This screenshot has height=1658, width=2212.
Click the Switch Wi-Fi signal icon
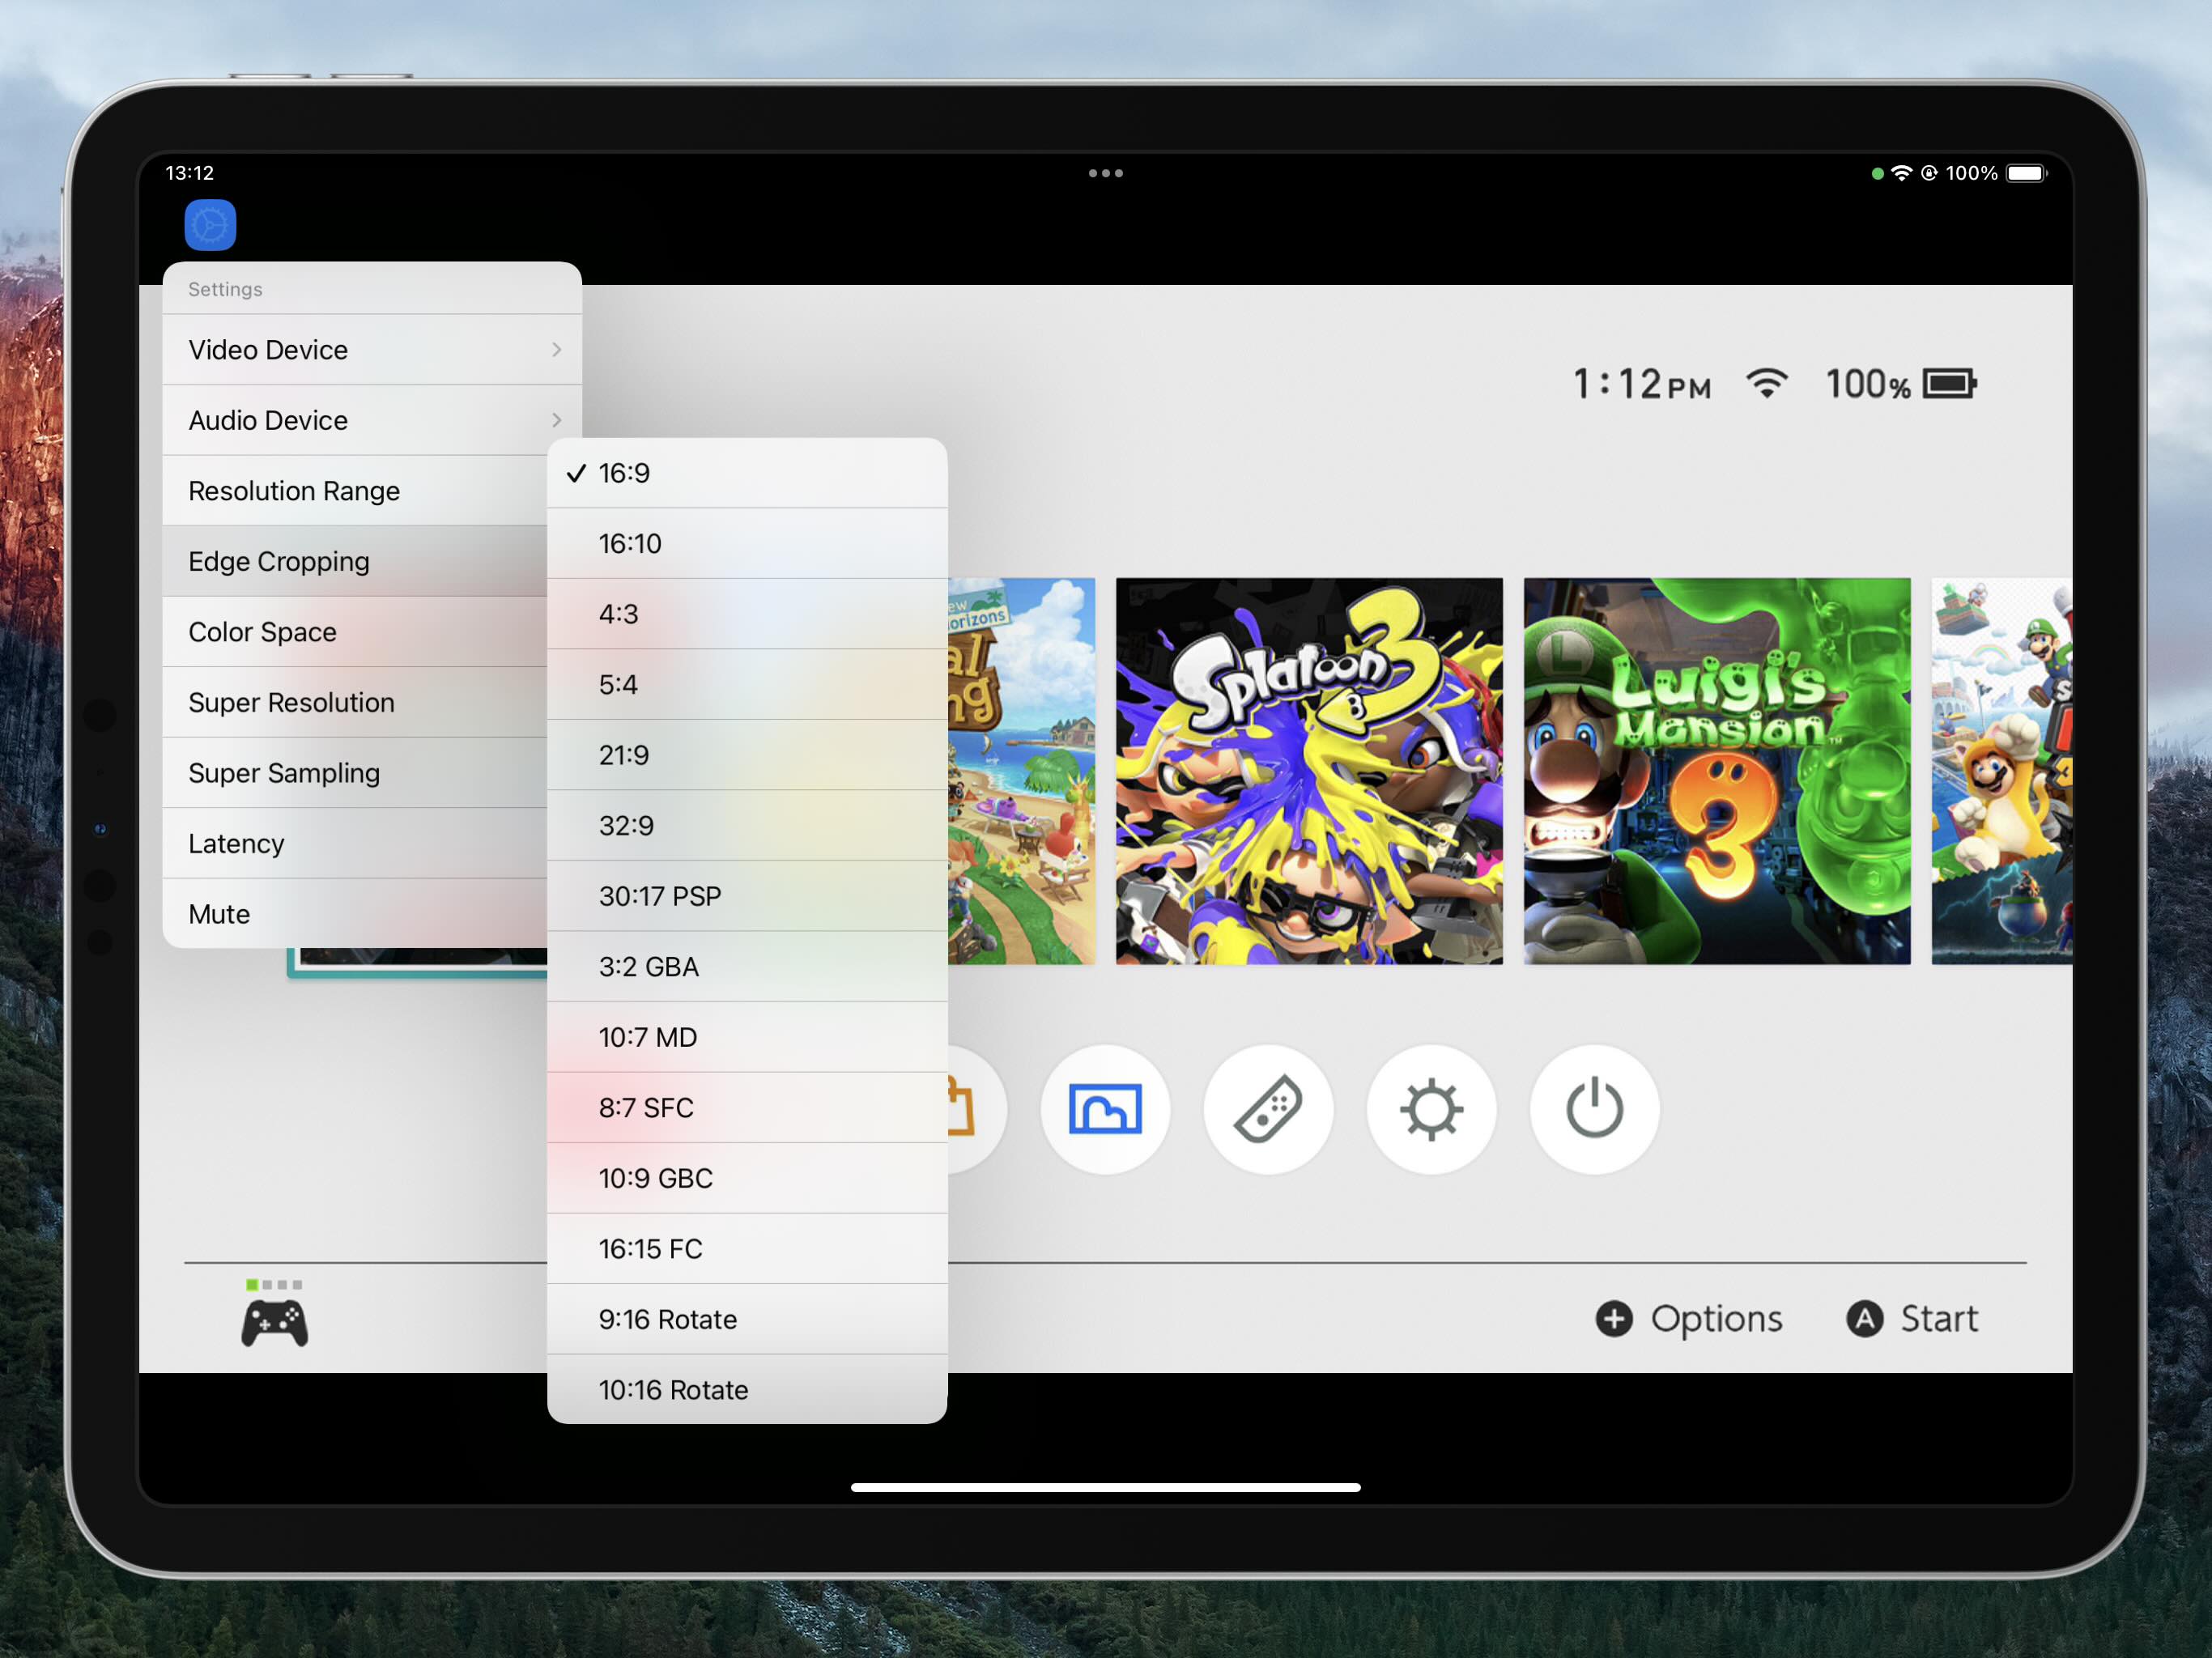click(x=1767, y=383)
